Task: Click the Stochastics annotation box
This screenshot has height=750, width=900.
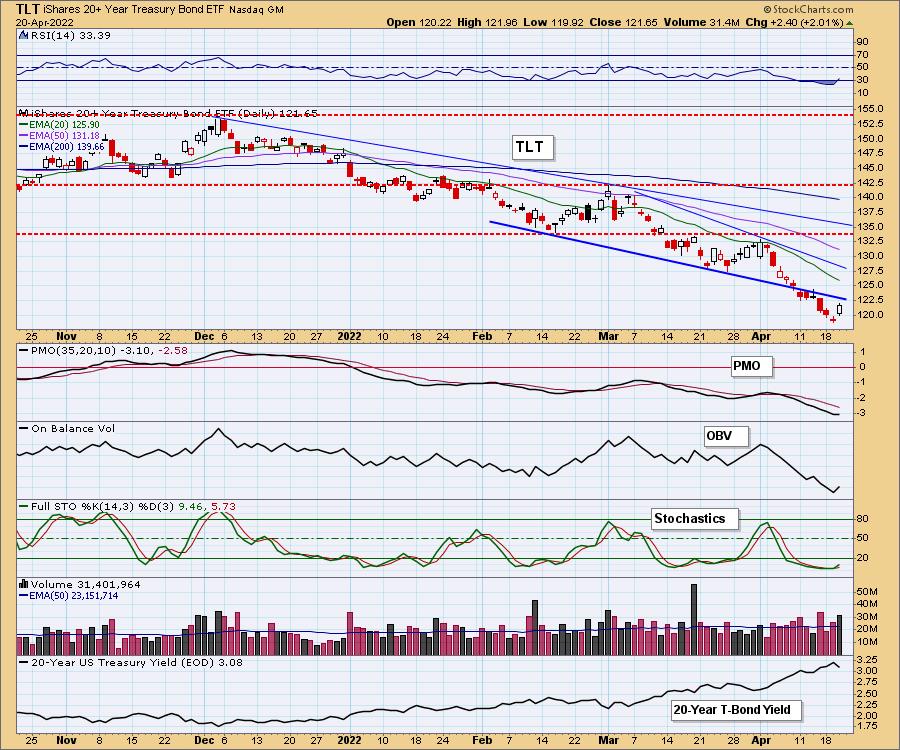Action: (x=694, y=519)
